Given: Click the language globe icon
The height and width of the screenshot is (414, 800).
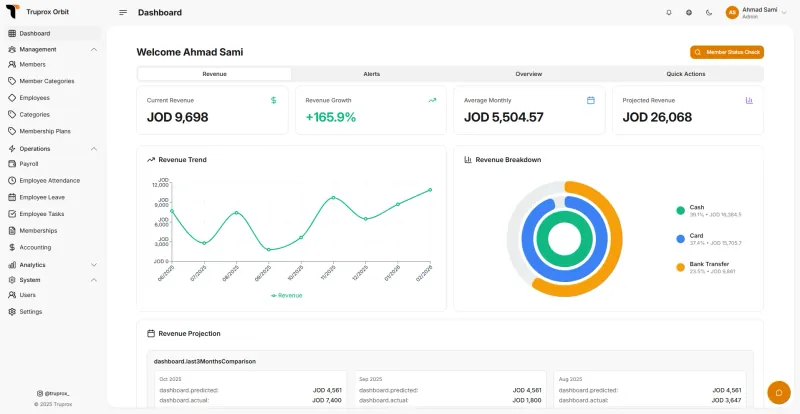Looking at the screenshot, I should point(689,13).
